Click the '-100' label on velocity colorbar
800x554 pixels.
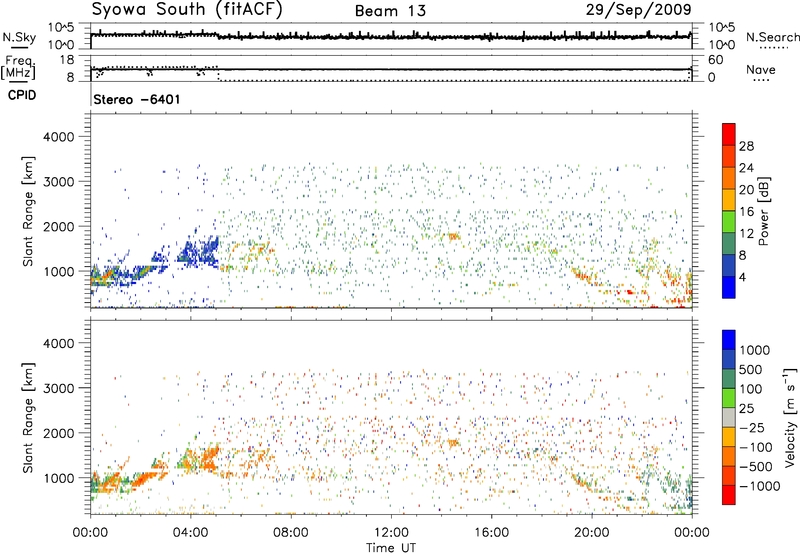[755, 447]
